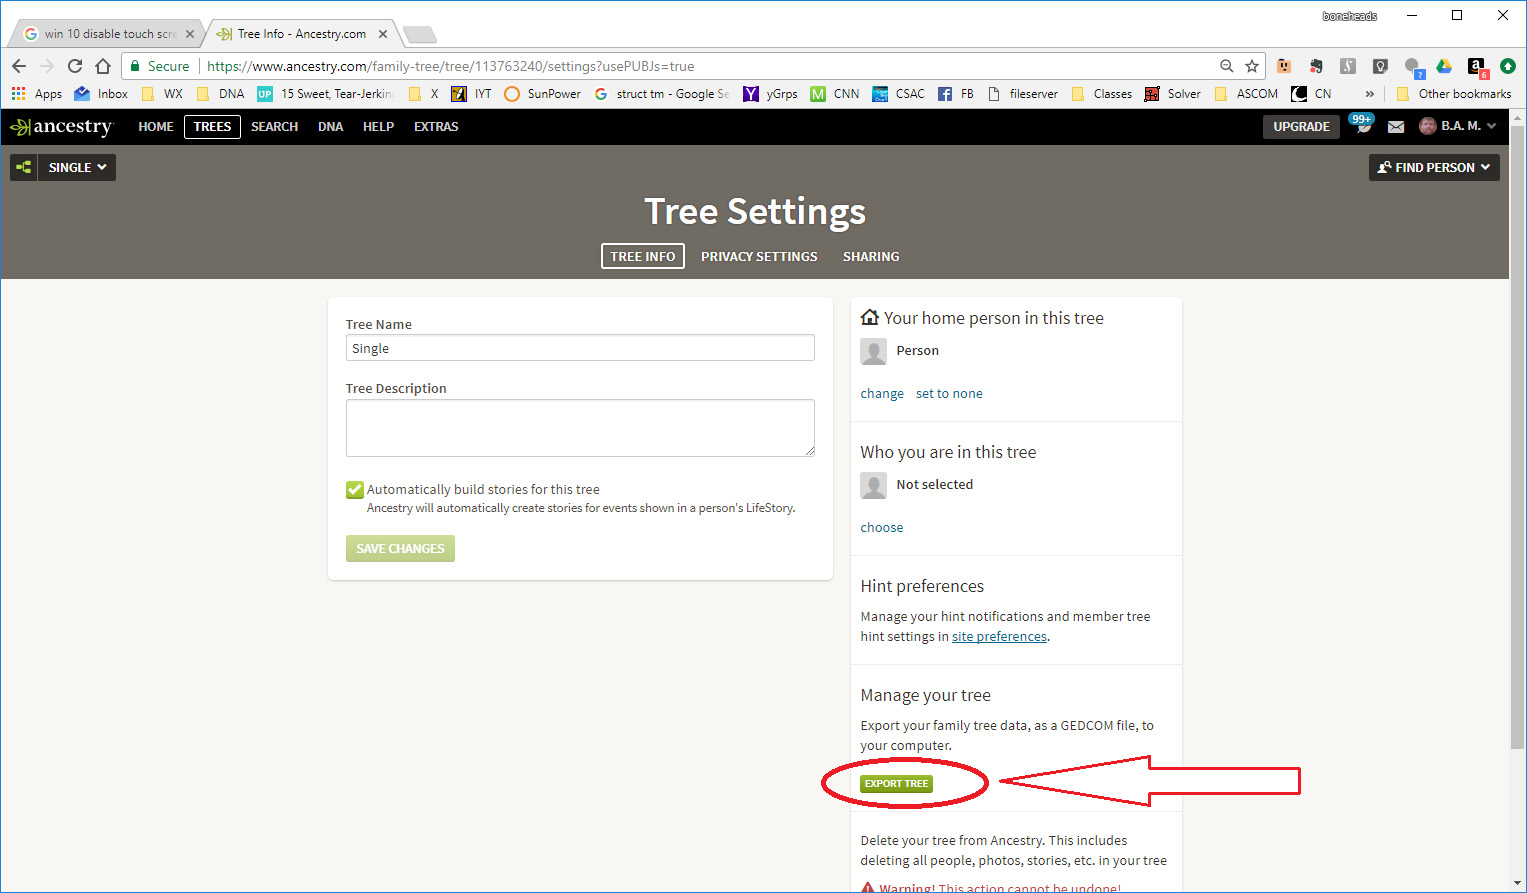Reload the Tree Info page
Image resolution: width=1527 pixels, height=893 pixels.
click(x=75, y=66)
